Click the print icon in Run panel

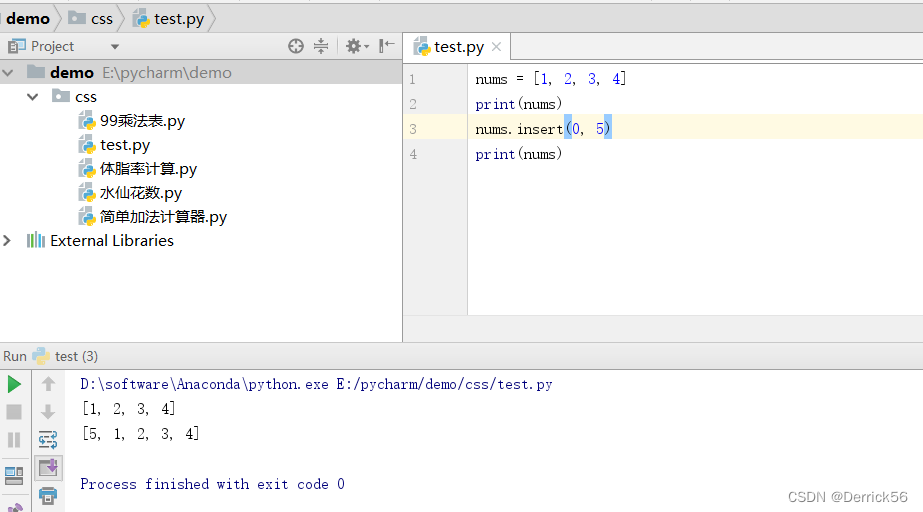pos(48,496)
